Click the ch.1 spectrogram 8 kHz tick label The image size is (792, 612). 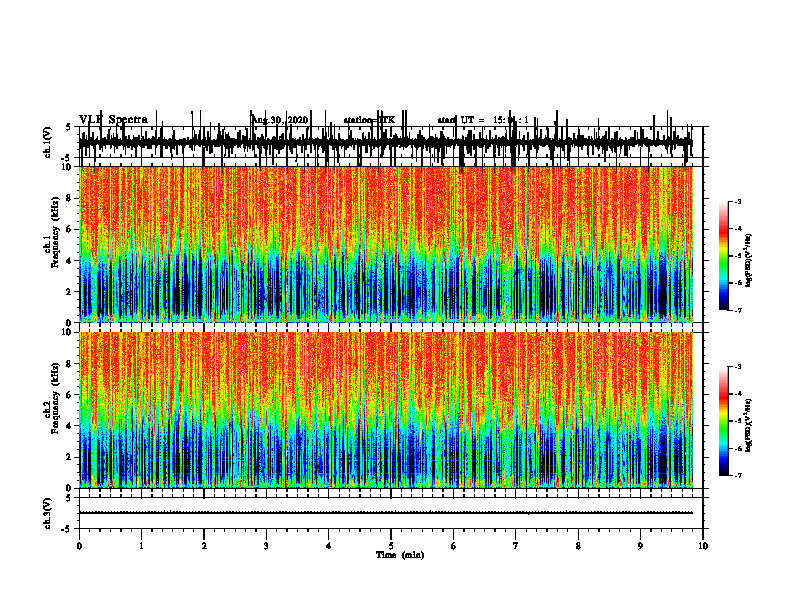[69, 198]
